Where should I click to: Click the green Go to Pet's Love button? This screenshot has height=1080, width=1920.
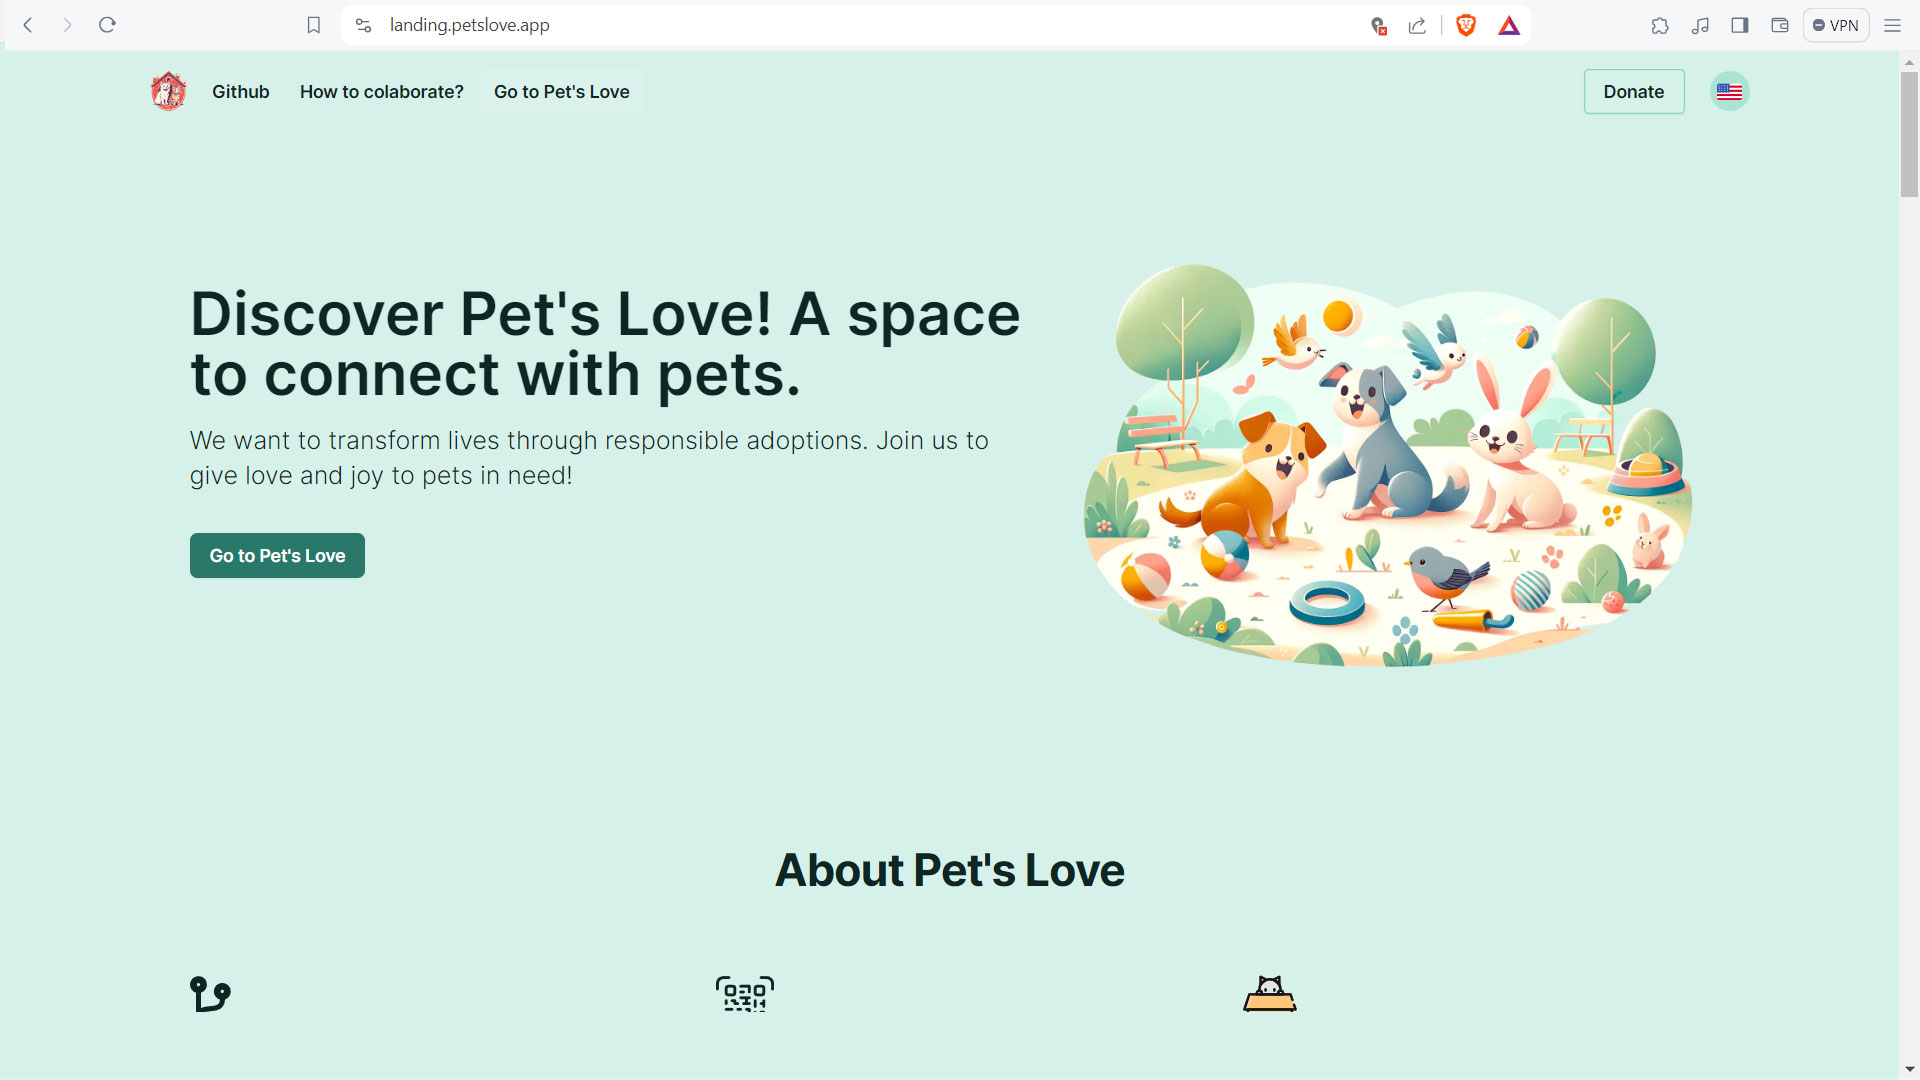click(277, 555)
